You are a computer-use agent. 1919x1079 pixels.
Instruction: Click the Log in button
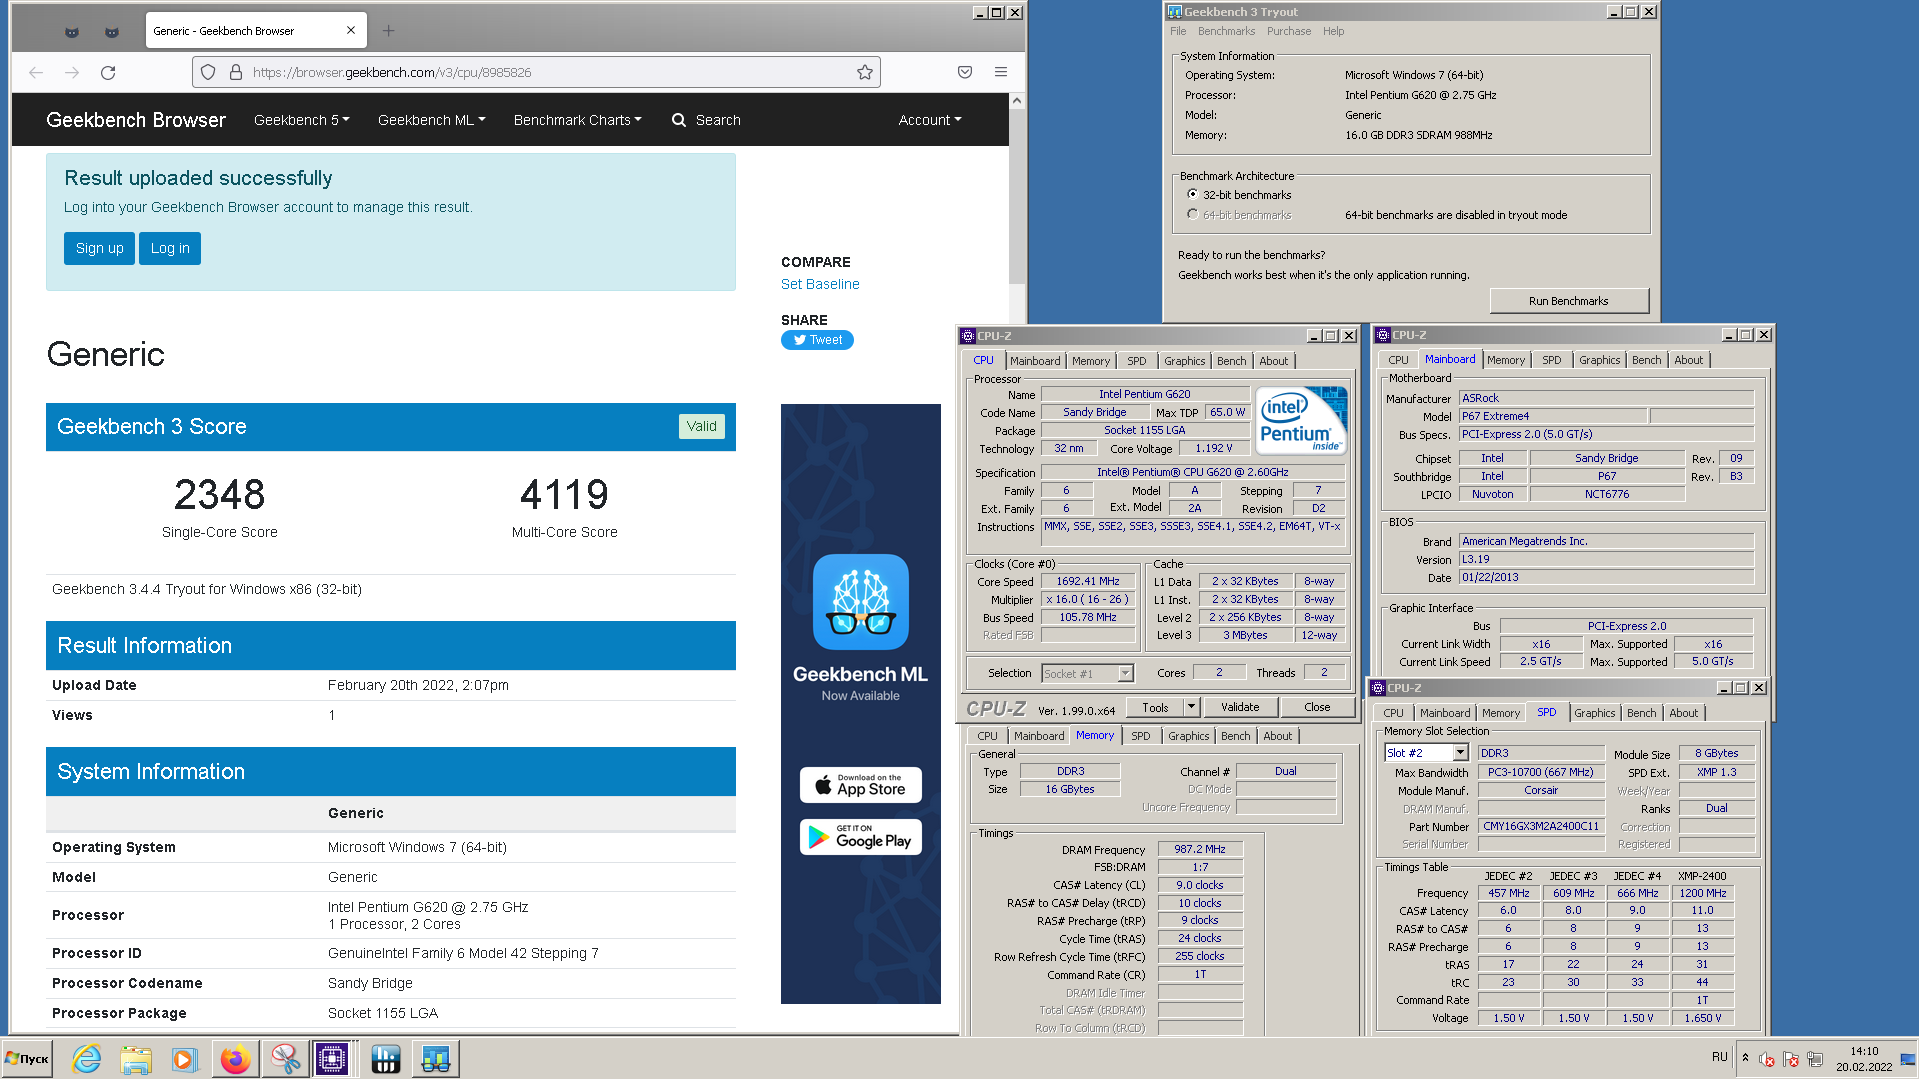tap(170, 249)
